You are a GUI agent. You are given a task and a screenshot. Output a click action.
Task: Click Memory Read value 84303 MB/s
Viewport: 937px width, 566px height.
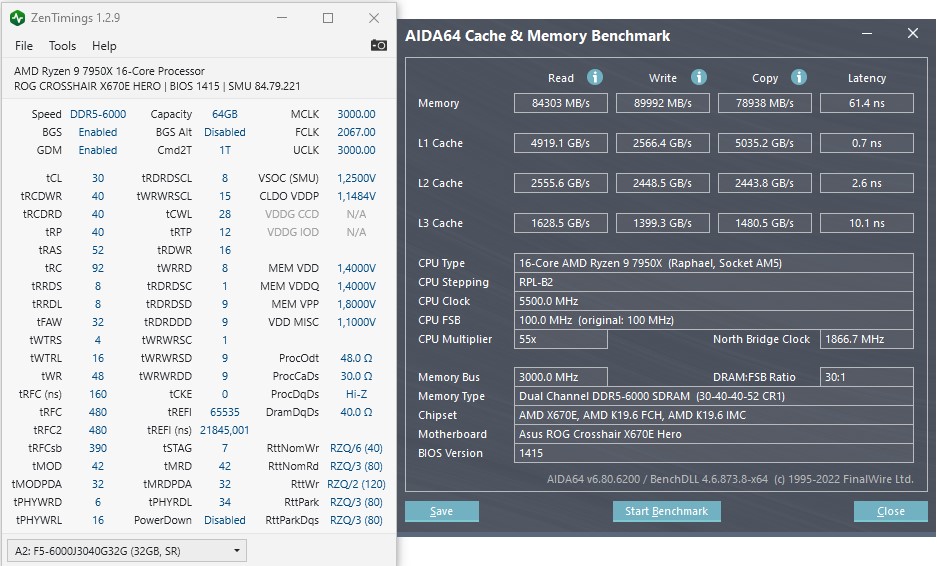click(561, 103)
